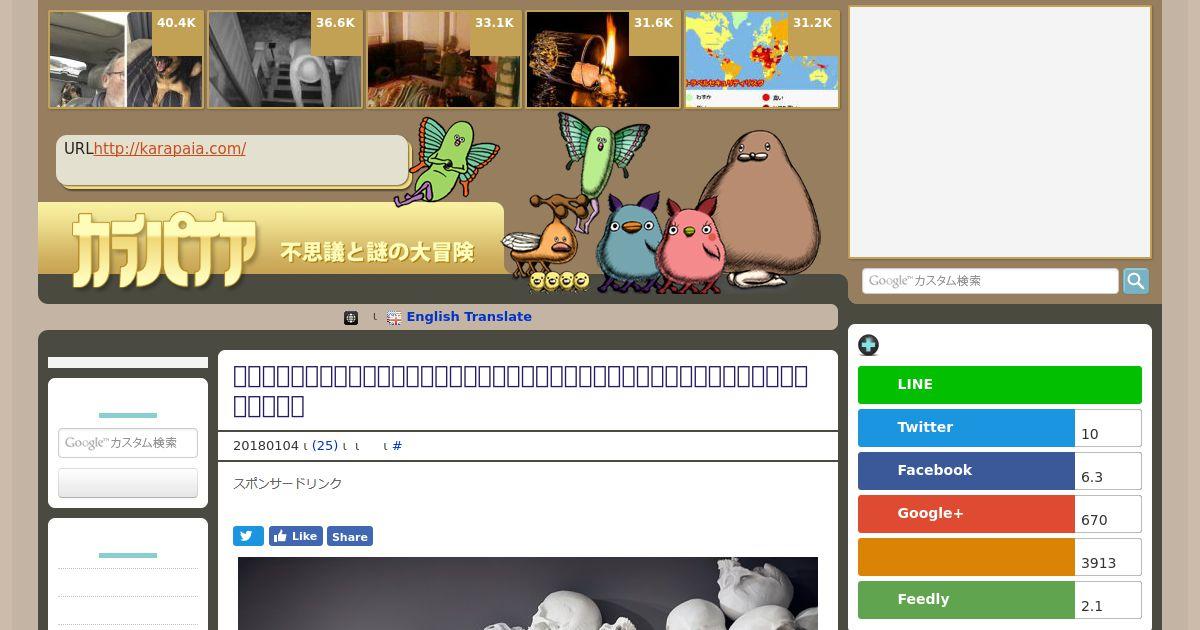The height and width of the screenshot is (630, 1200).
Task: Open the skulls article image
Action: [x=528, y=594]
